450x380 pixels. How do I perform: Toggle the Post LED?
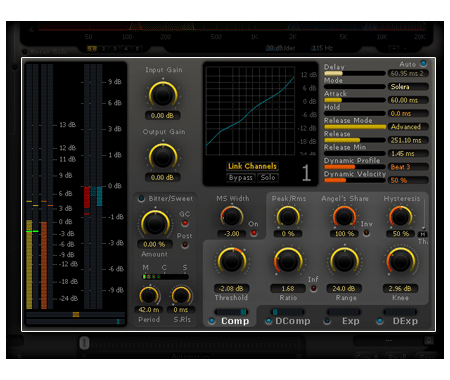(x=184, y=245)
